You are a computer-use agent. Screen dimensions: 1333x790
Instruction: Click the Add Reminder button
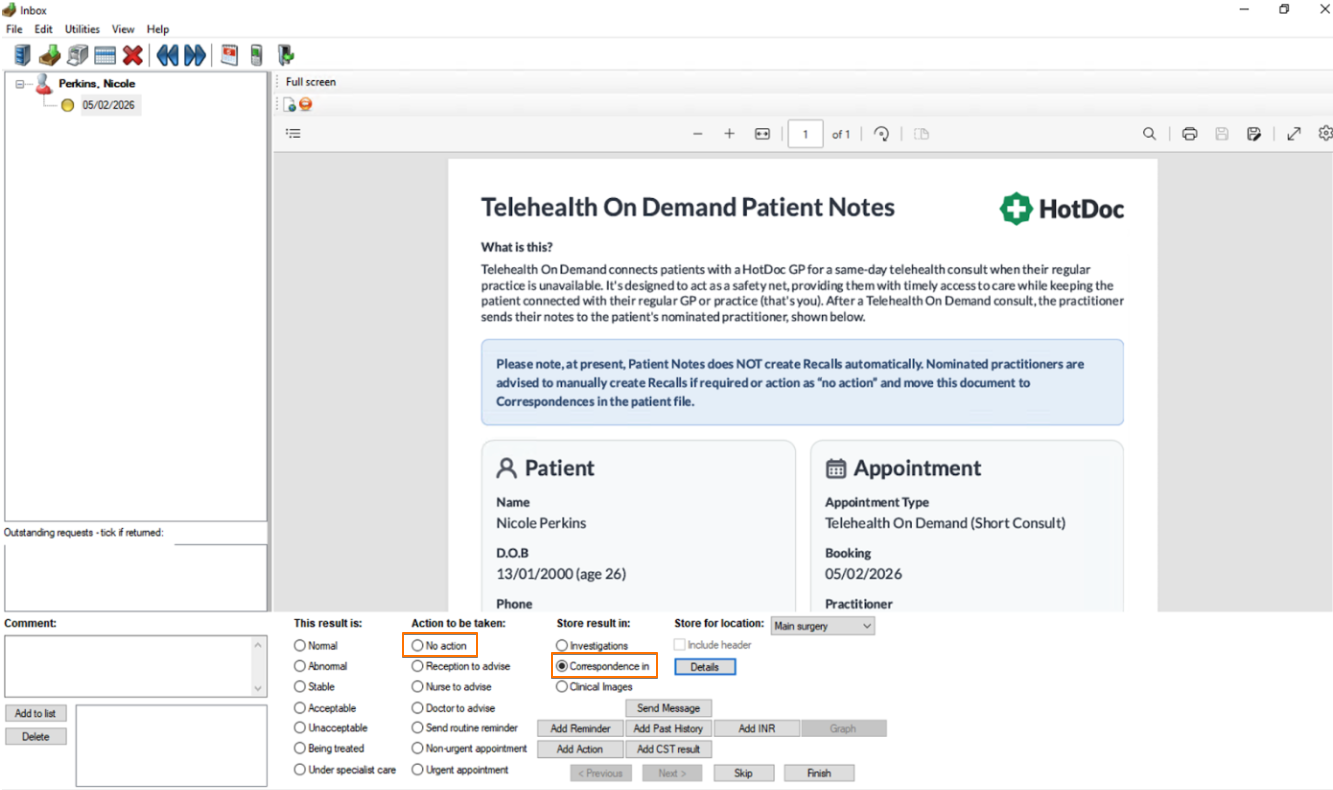pyautogui.click(x=580, y=729)
